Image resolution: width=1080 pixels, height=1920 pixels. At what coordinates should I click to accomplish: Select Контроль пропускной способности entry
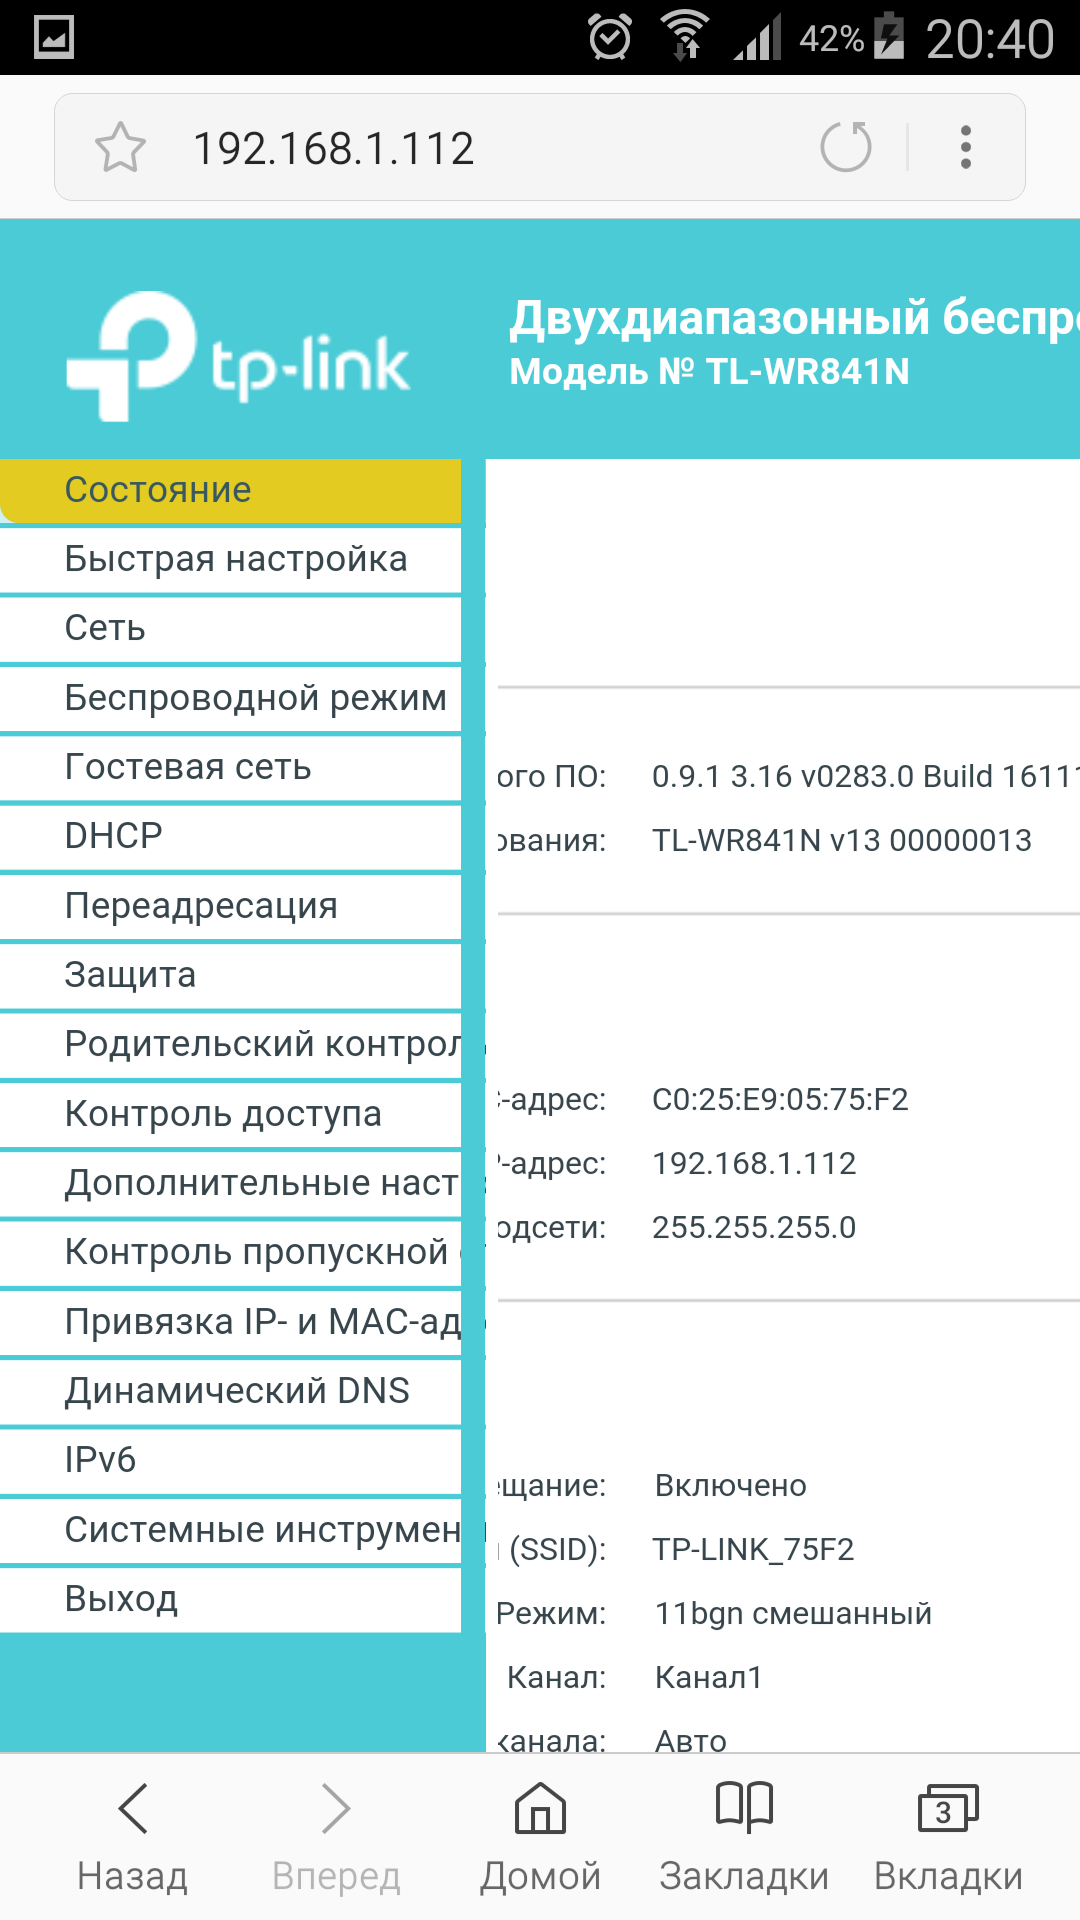(x=230, y=1252)
